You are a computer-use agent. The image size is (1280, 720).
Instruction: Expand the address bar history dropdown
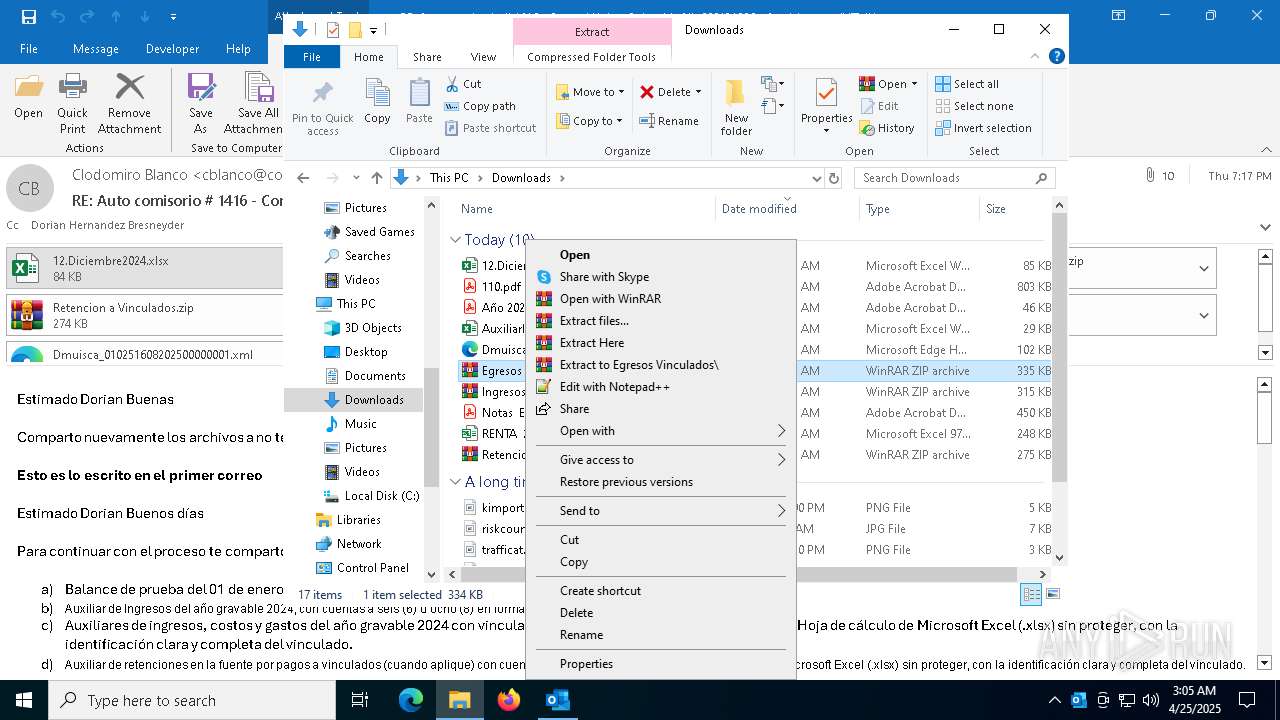[817, 178]
